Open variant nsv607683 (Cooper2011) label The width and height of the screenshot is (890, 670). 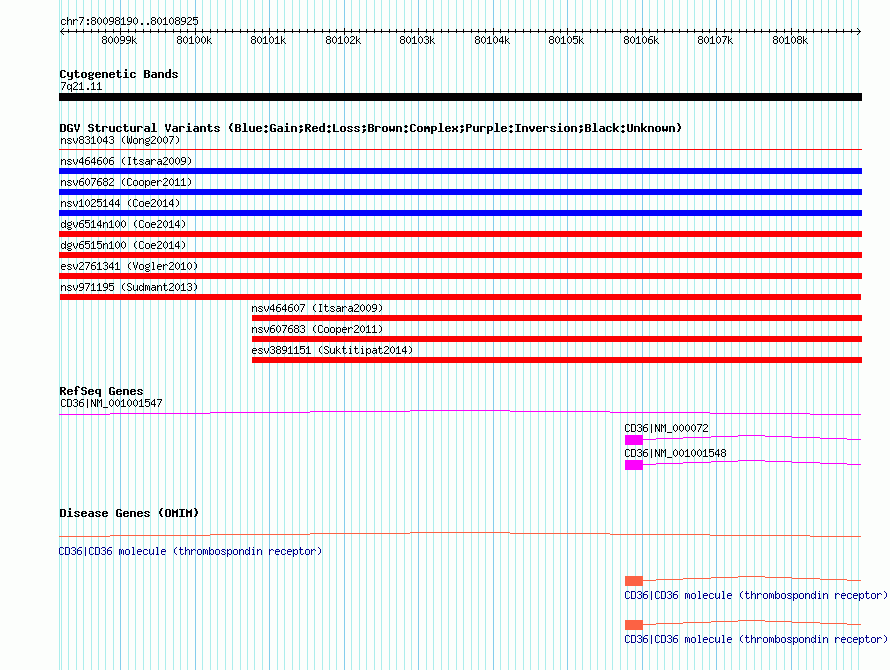[x=317, y=329]
